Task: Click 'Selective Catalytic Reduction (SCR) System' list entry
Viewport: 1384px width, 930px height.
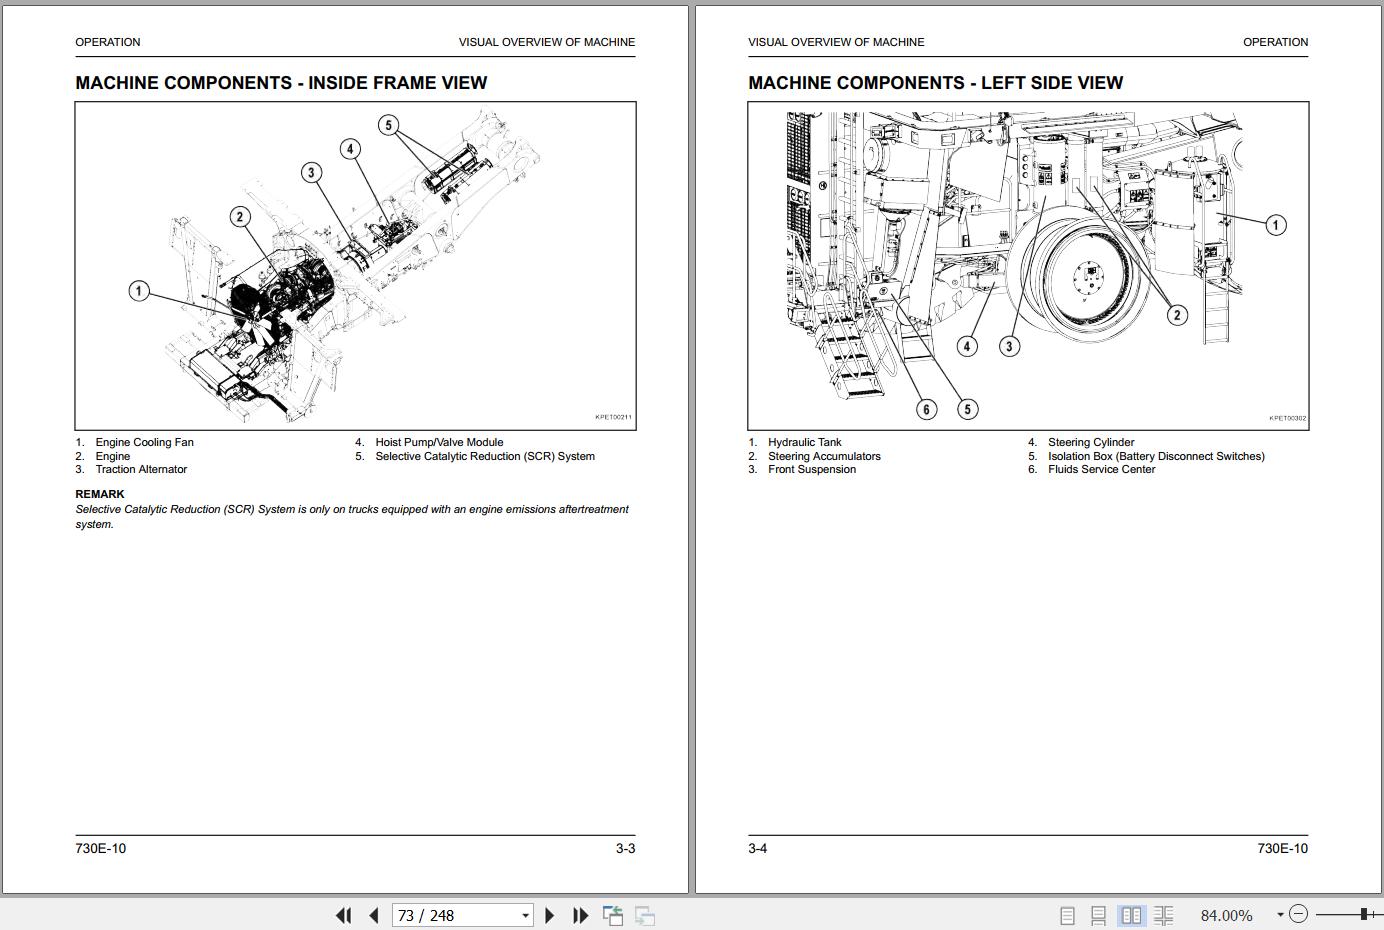Action: coord(485,456)
